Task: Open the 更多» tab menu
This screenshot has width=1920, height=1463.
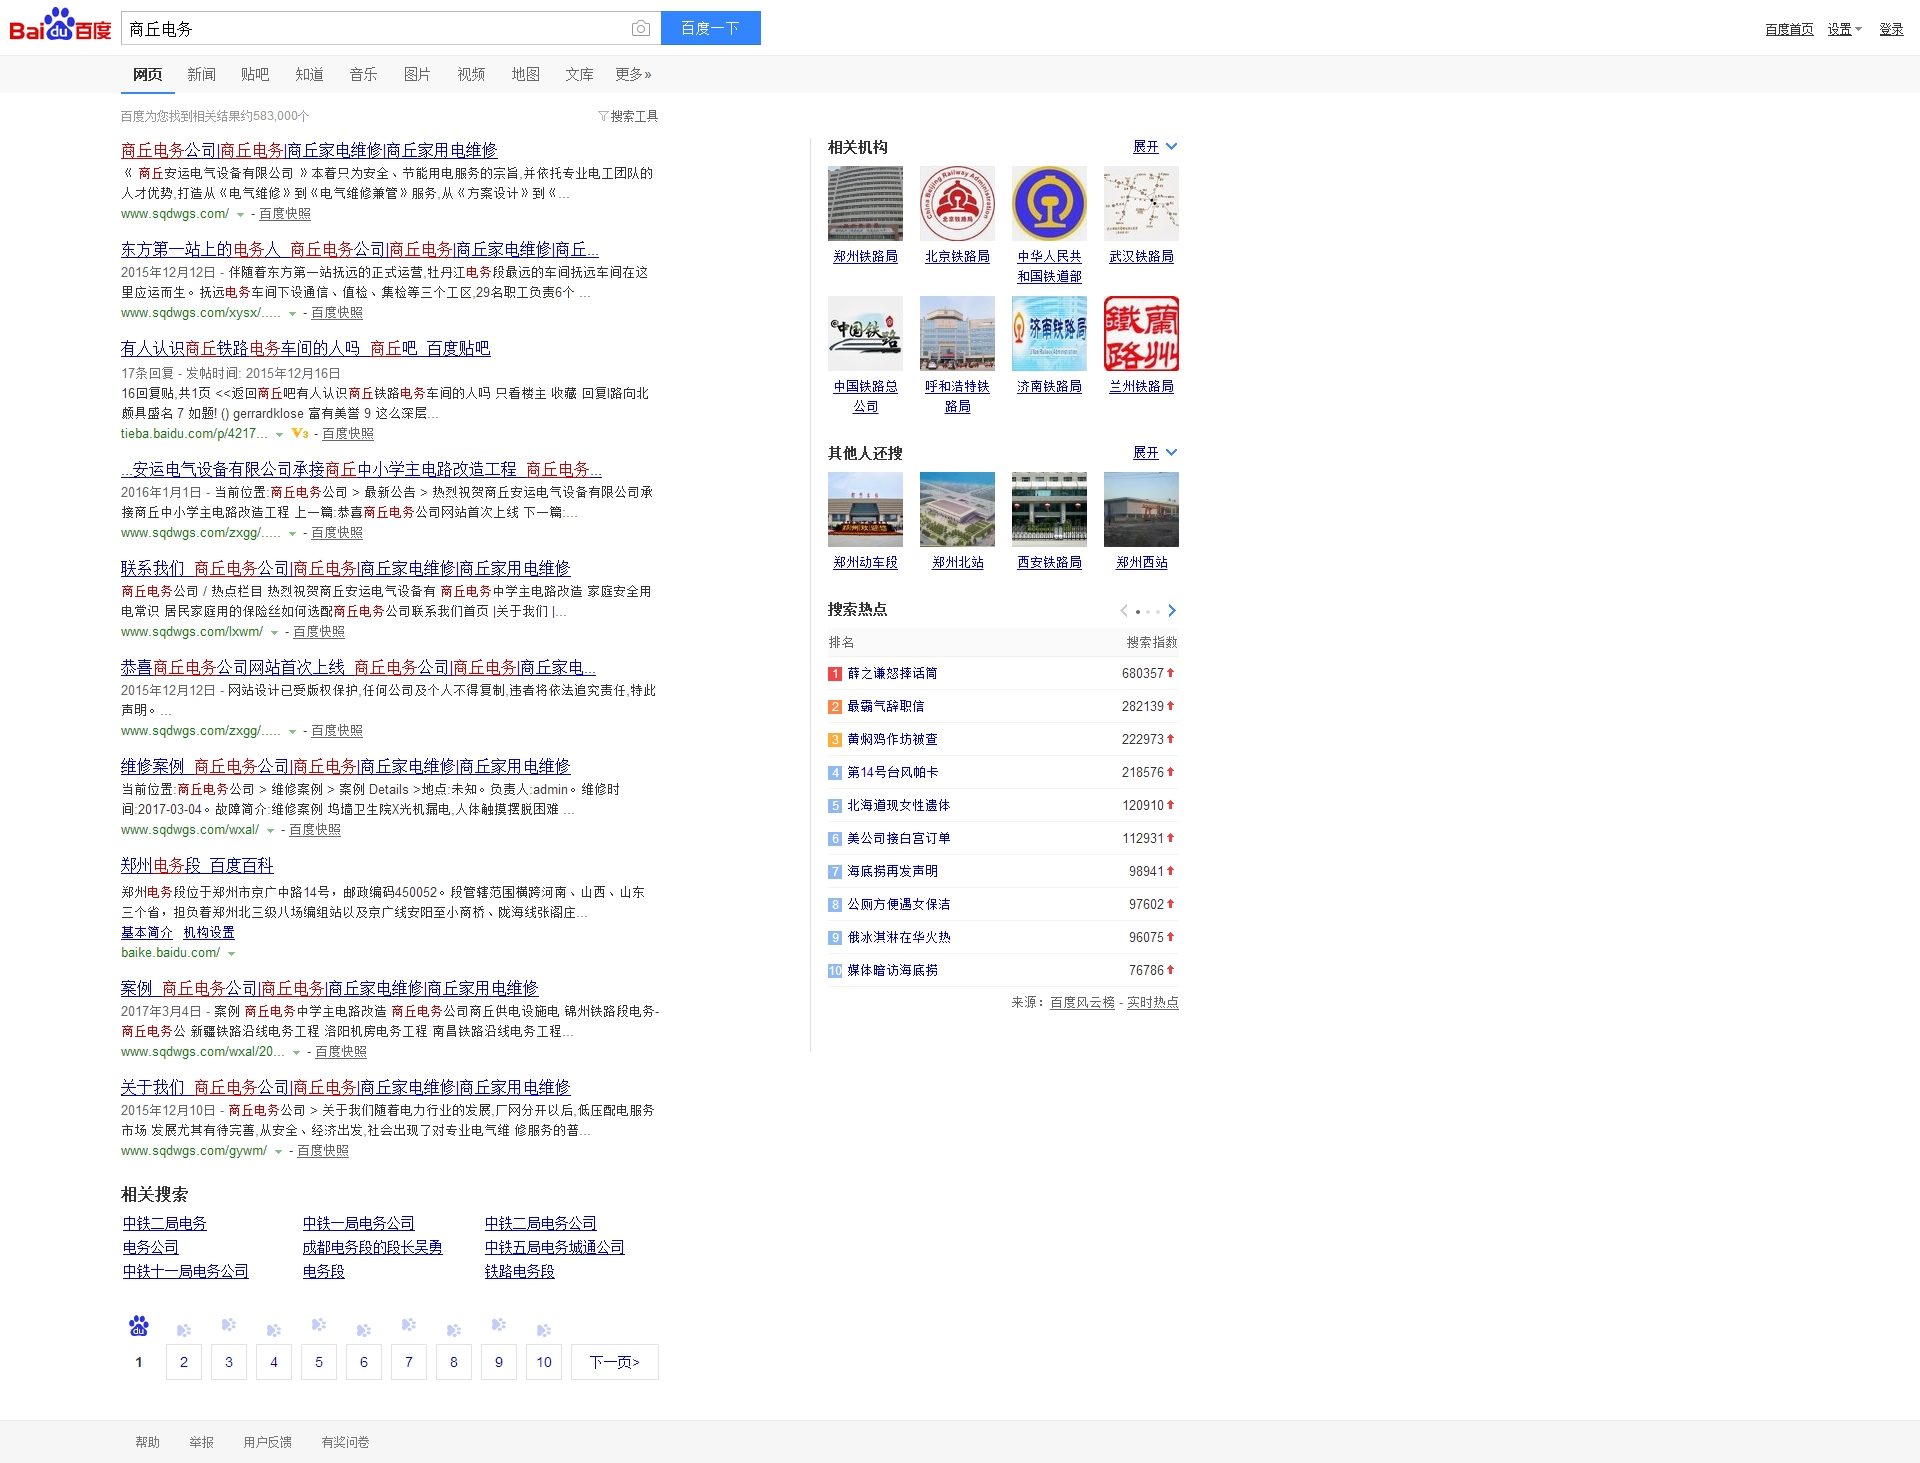Action: [x=633, y=74]
